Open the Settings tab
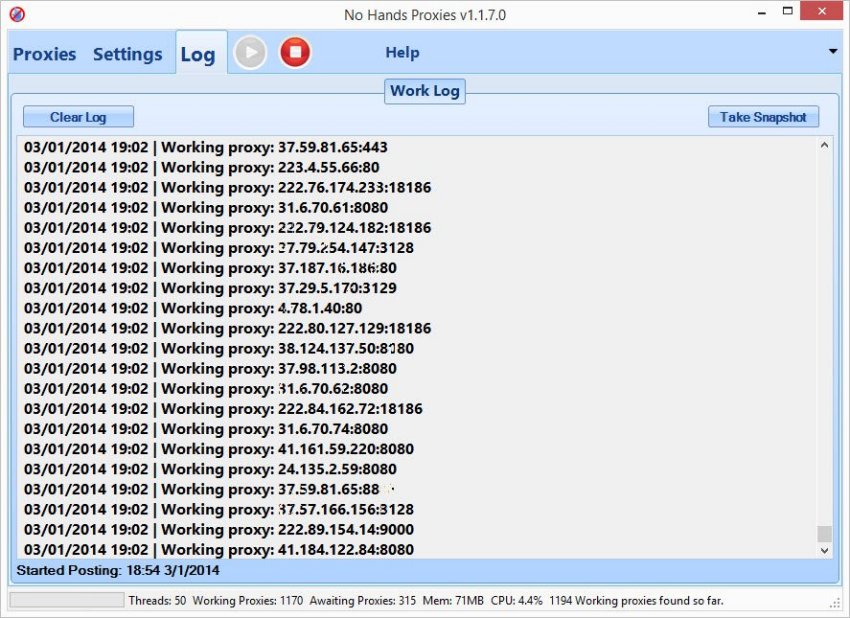The image size is (850, 618). point(127,54)
